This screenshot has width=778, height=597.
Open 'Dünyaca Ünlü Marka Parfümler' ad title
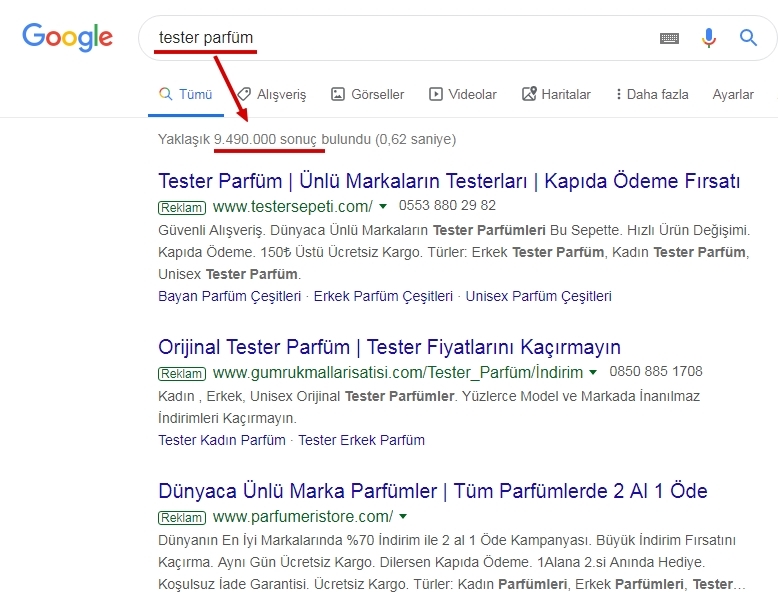click(x=433, y=491)
